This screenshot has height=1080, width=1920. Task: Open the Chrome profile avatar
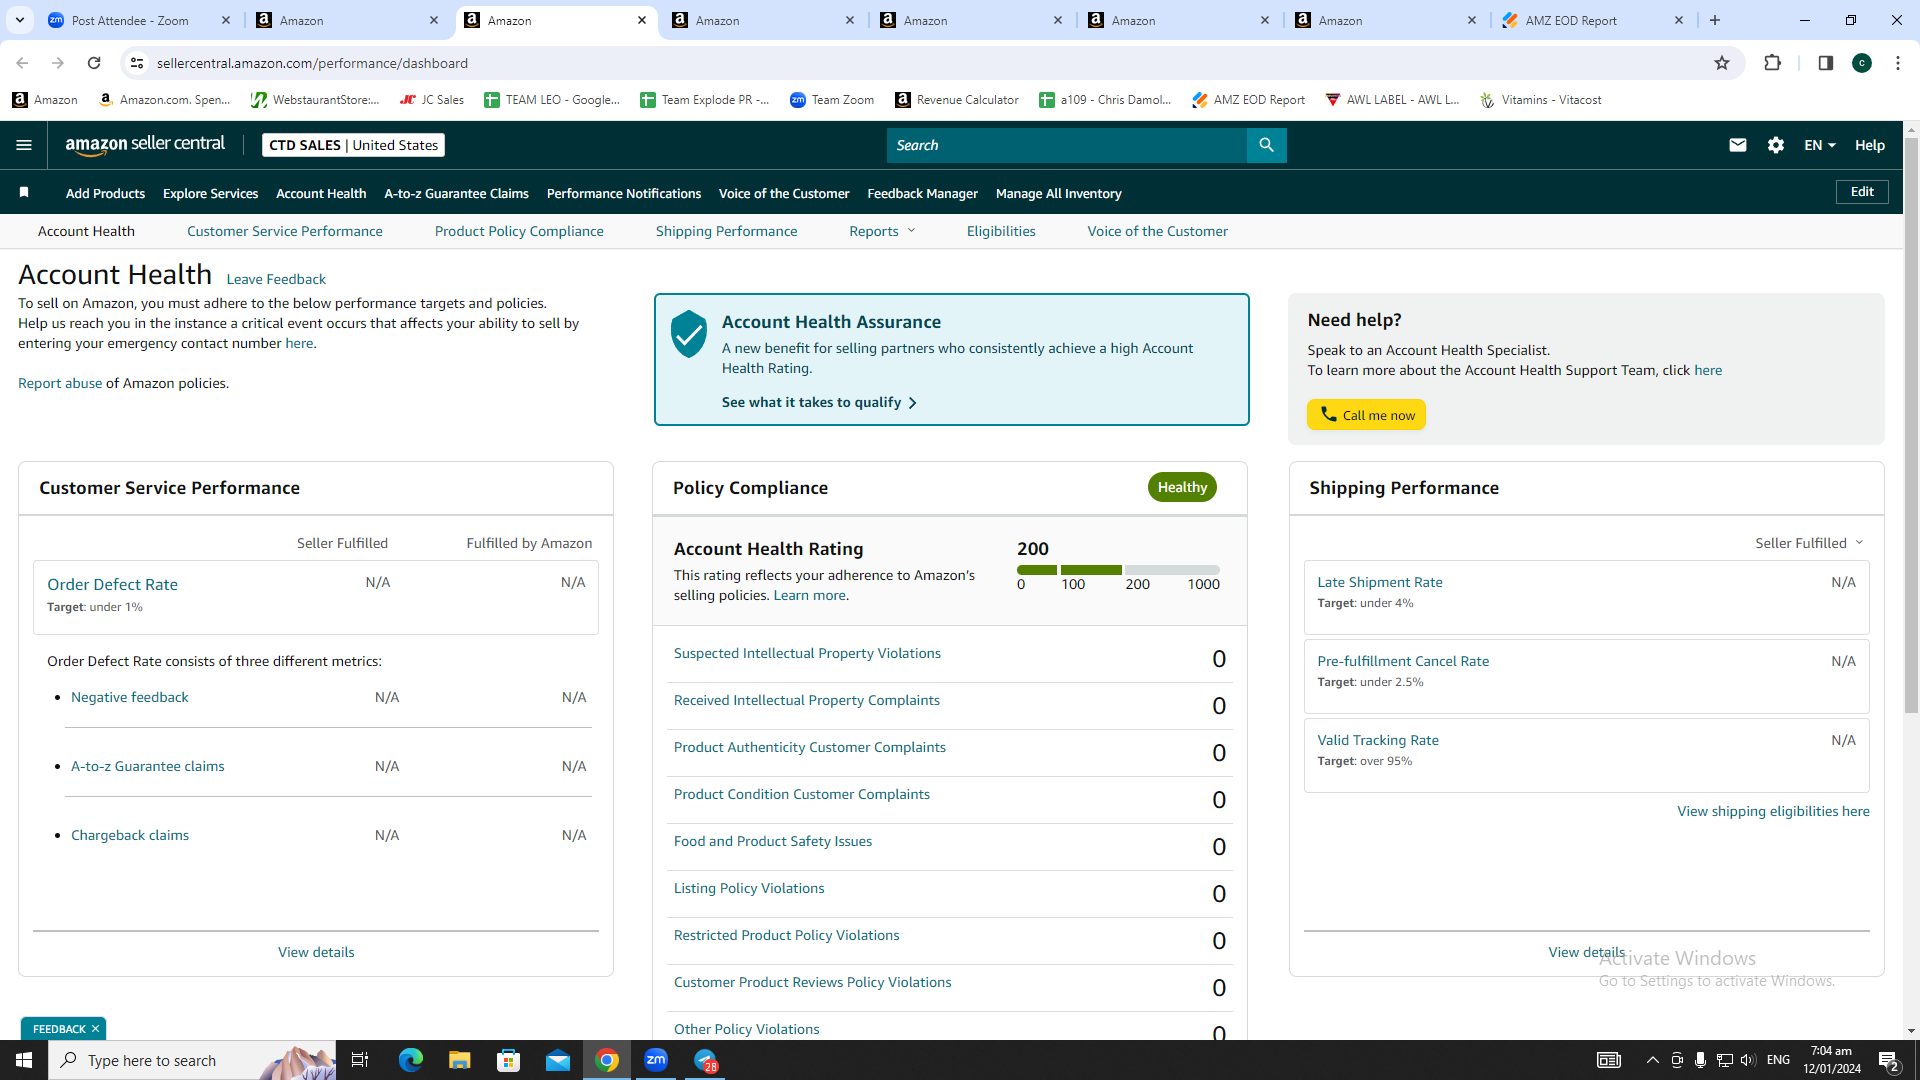1862,63
